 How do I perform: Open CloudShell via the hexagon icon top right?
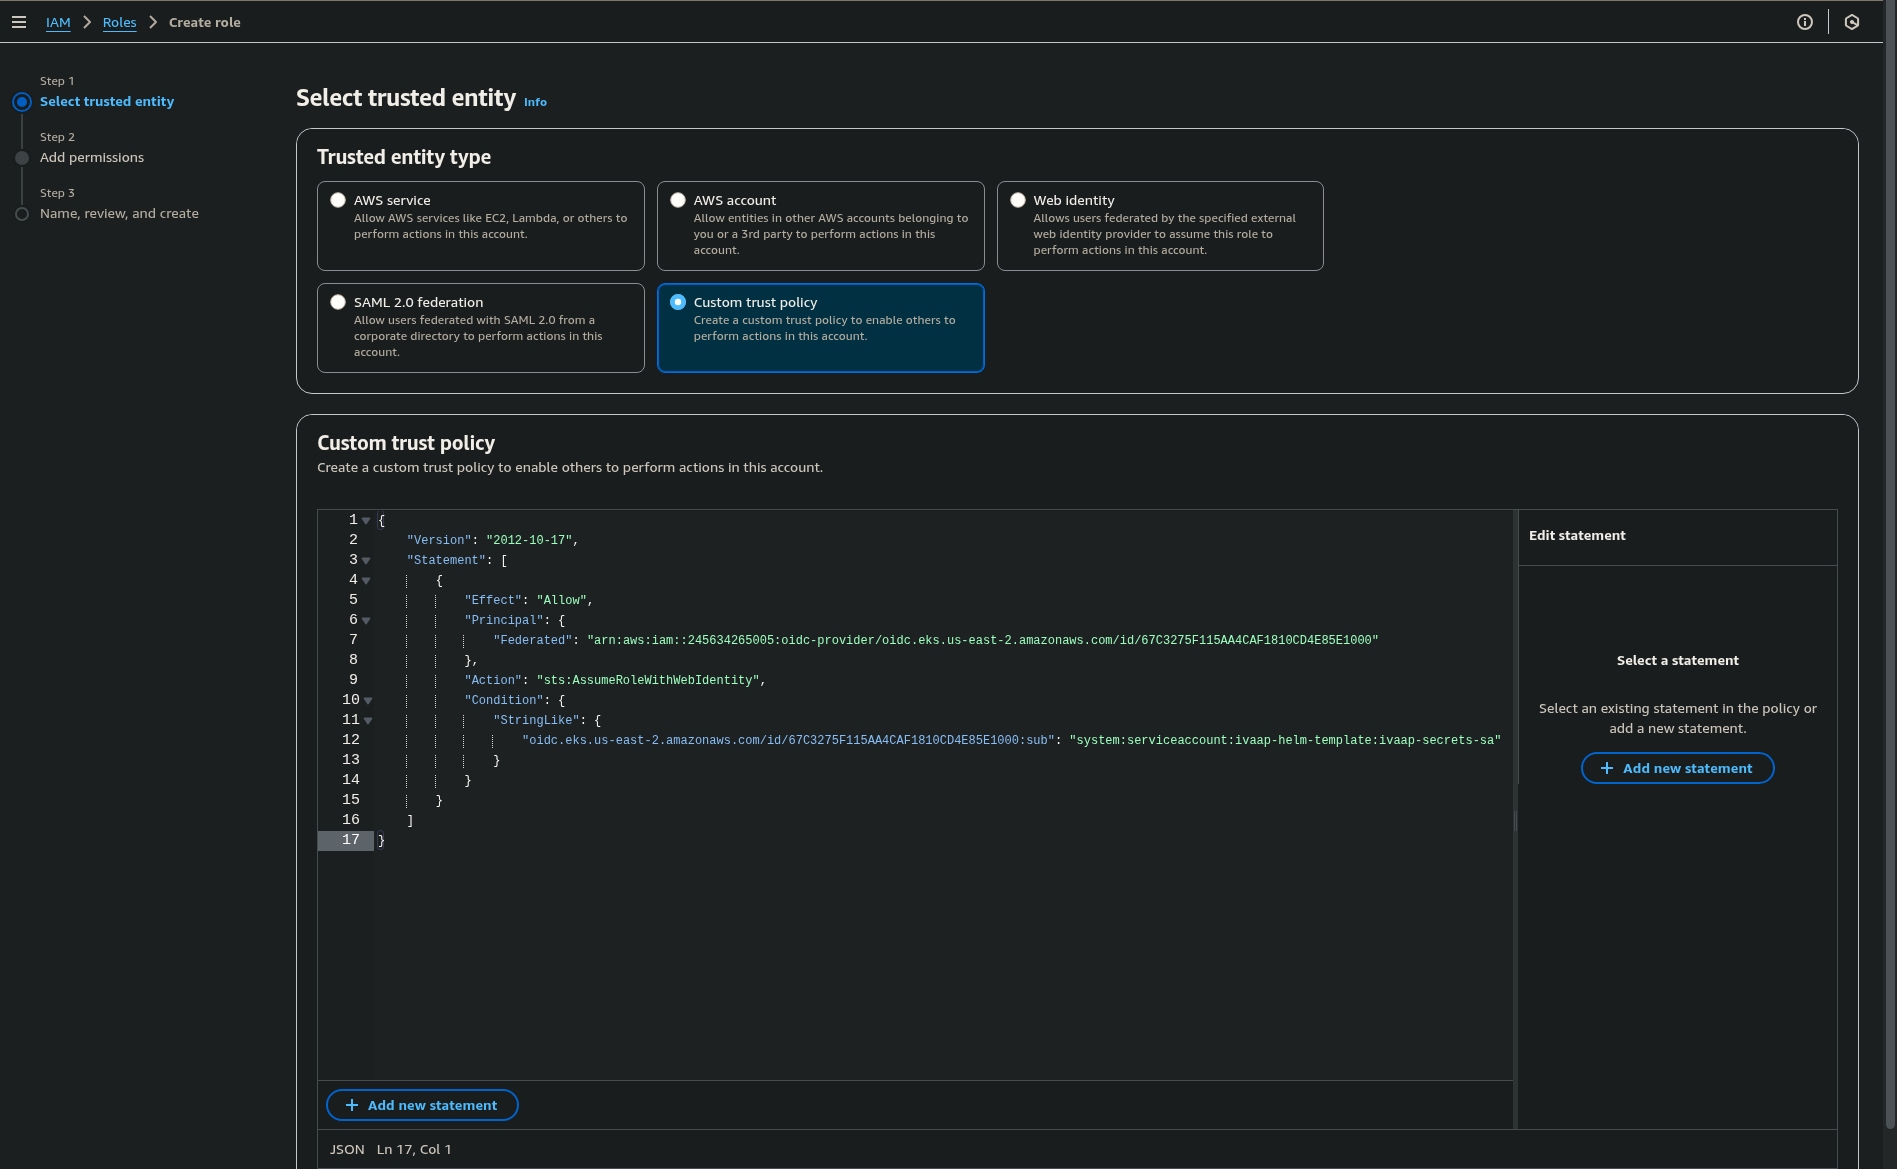[x=1851, y=21]
